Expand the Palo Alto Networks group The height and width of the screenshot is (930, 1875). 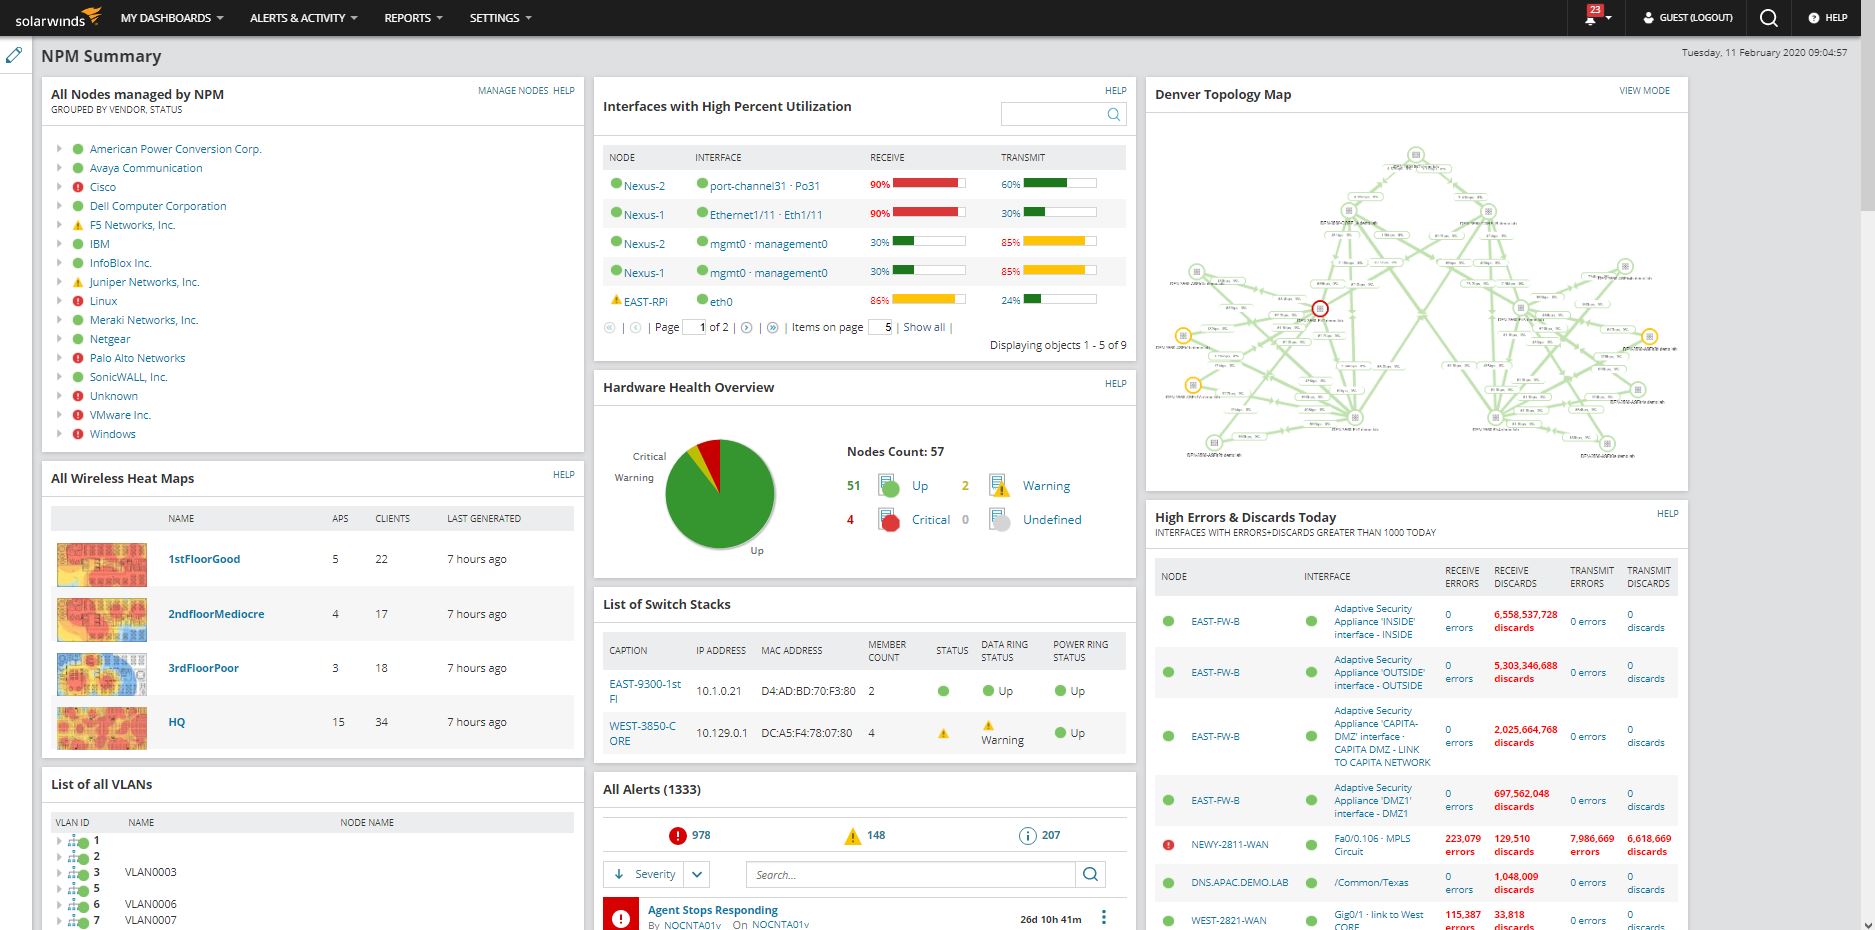[59, 358]
